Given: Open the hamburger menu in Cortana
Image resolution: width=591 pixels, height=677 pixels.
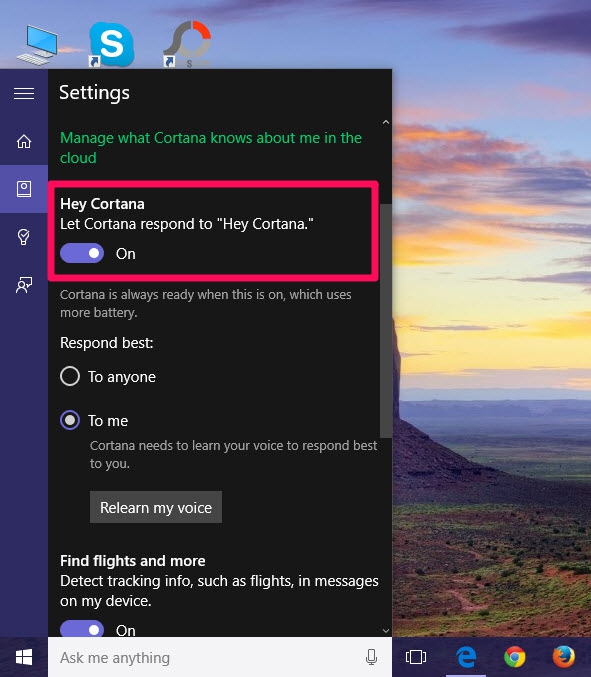Looking at the screenshot, I should (x=24, y=93).
